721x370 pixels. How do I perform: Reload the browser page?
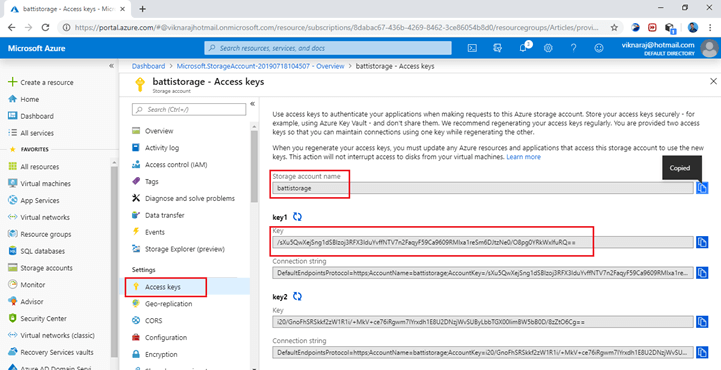(46, 28)
